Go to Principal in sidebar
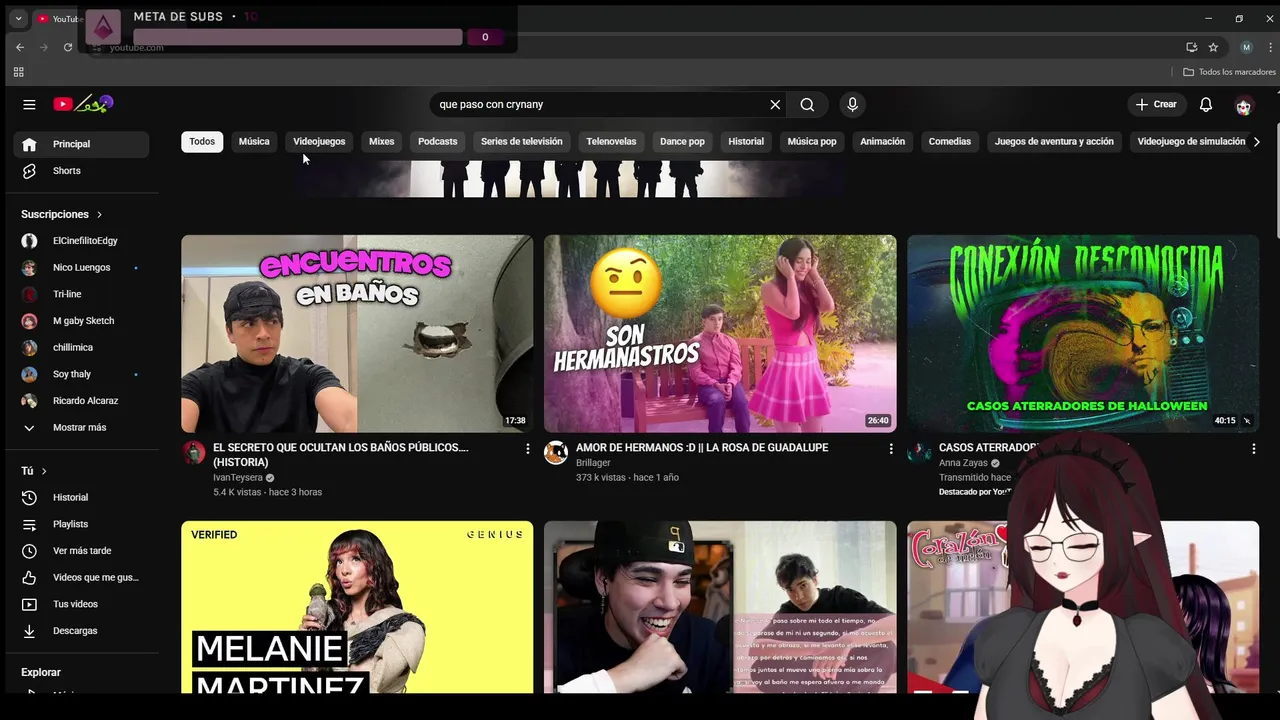Viewport: 1280px width, 720px height. coord(81,144)
